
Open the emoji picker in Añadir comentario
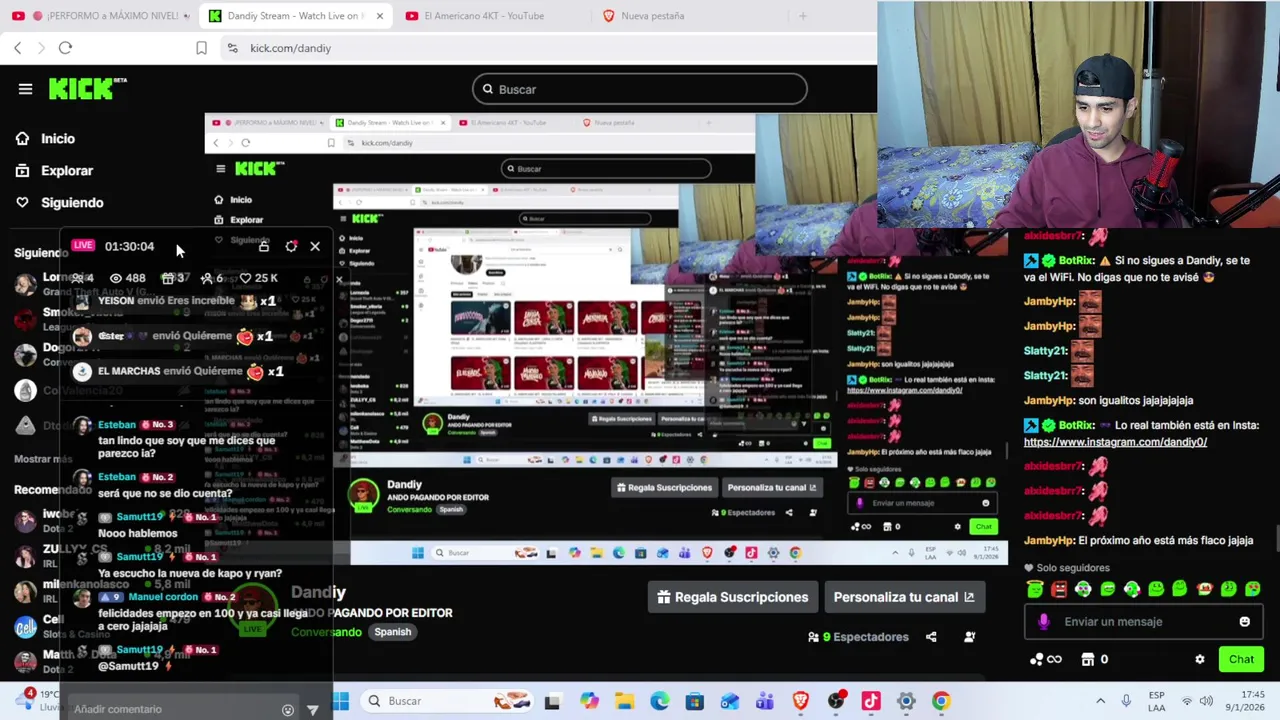pos(288,710)
